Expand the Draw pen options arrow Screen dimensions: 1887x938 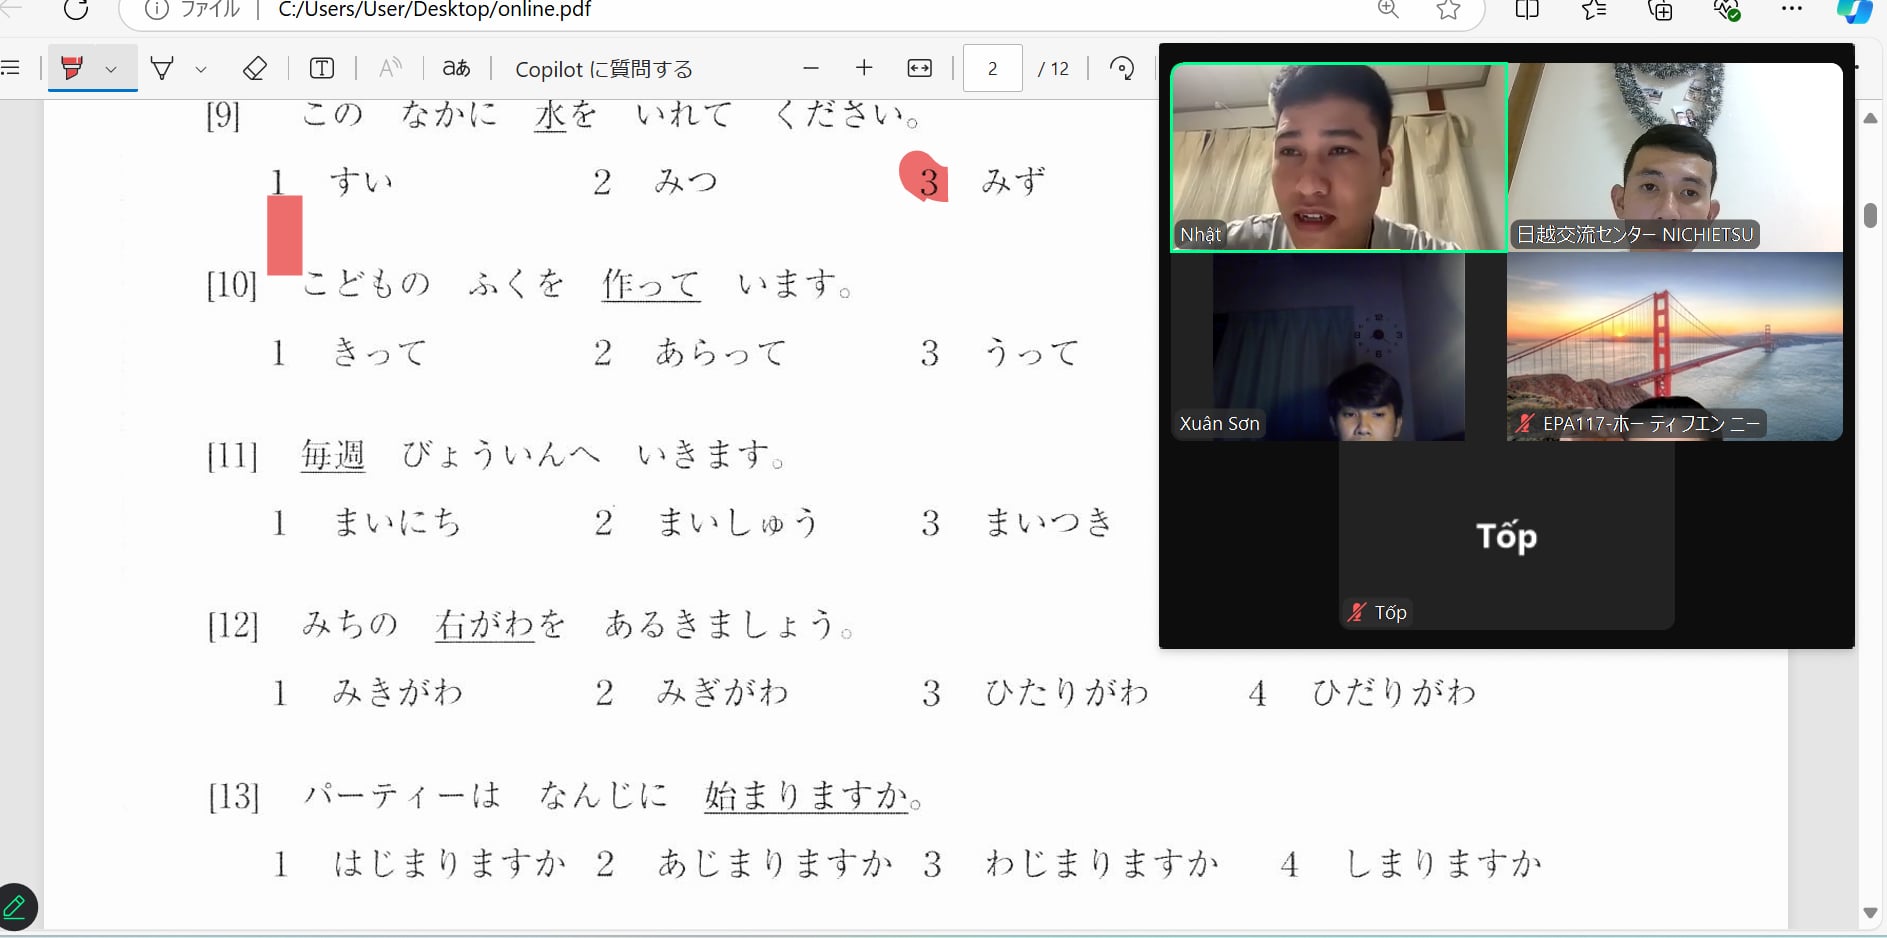[201, 69]
